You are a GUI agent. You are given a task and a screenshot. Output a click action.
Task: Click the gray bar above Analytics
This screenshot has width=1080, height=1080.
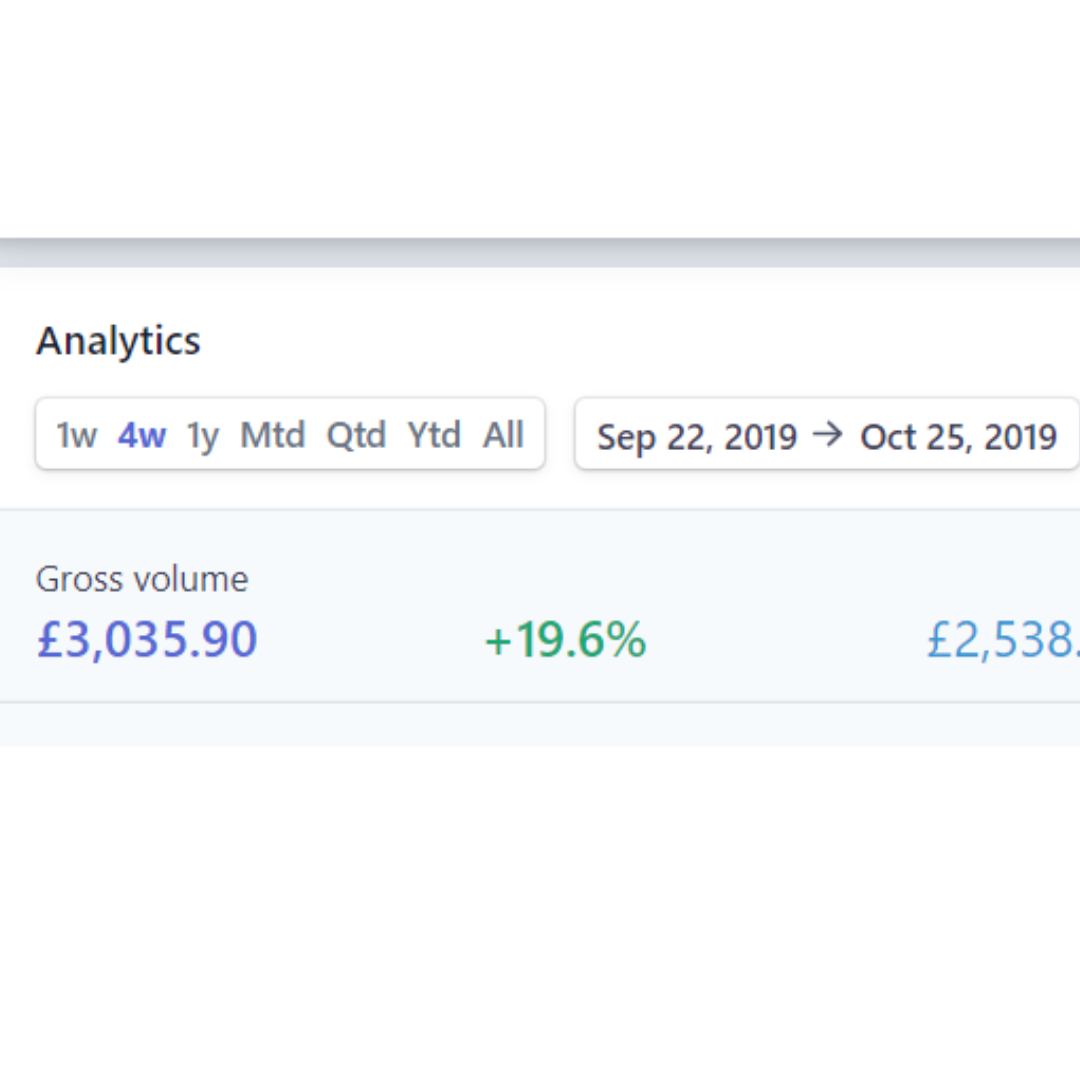coord(540,253)
